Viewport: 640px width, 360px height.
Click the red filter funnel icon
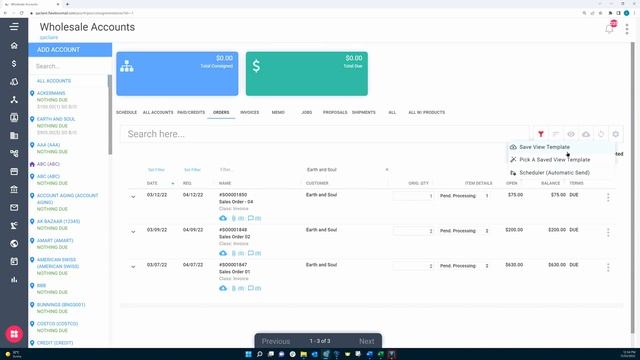point(541,134)
